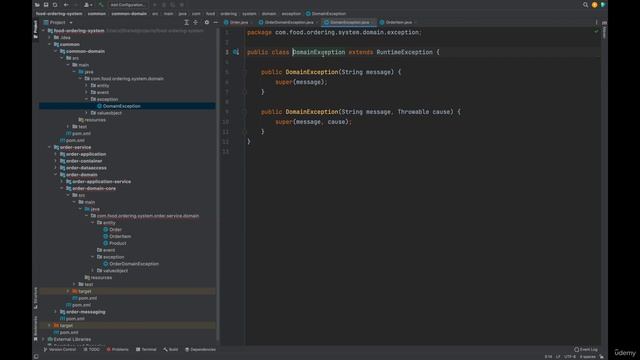Screen dimensions: 640x360
Task: Click Collapse All icon in Project panel
Action: (196, 22)
